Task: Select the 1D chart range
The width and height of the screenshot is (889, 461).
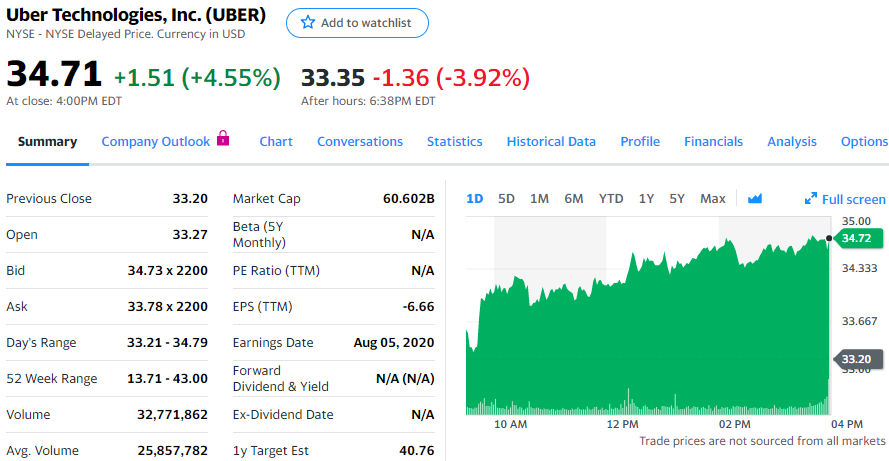Action: (475, 198)
